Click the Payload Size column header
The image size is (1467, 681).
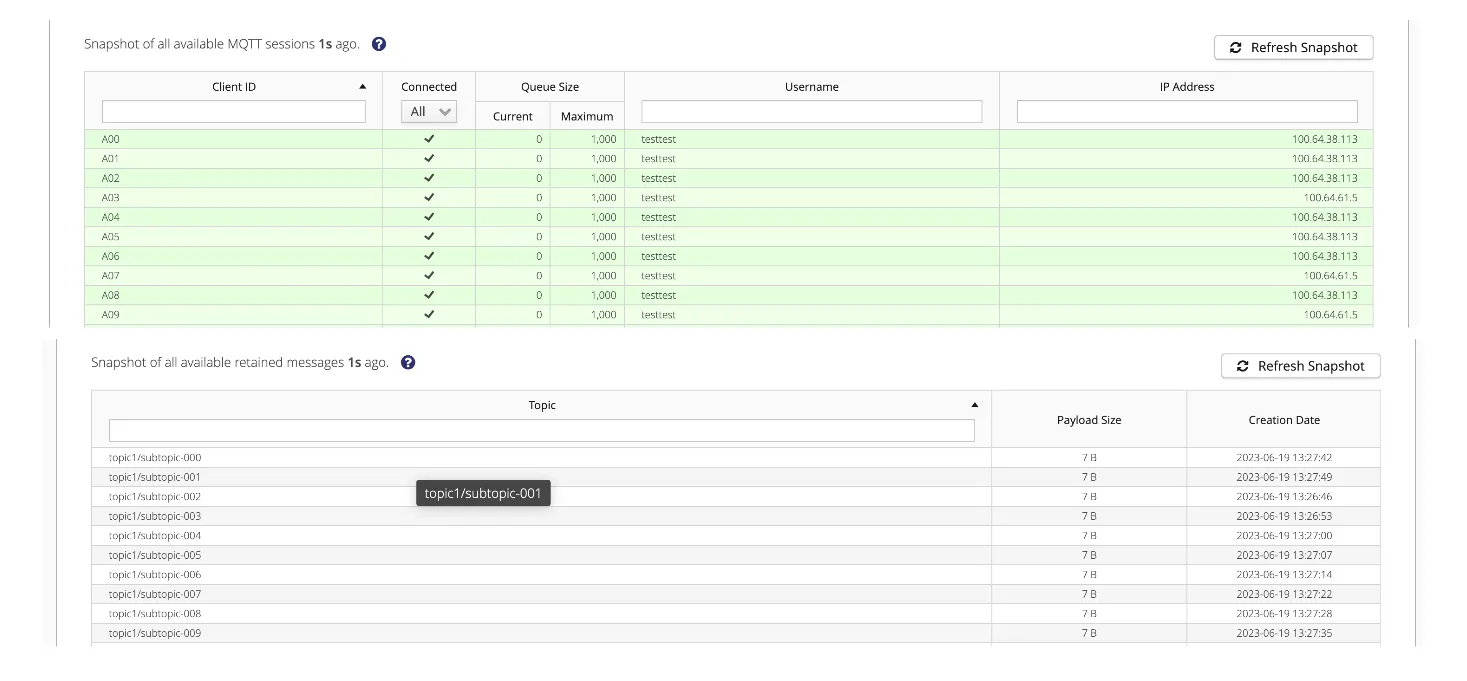click(x=1089, y=420)
